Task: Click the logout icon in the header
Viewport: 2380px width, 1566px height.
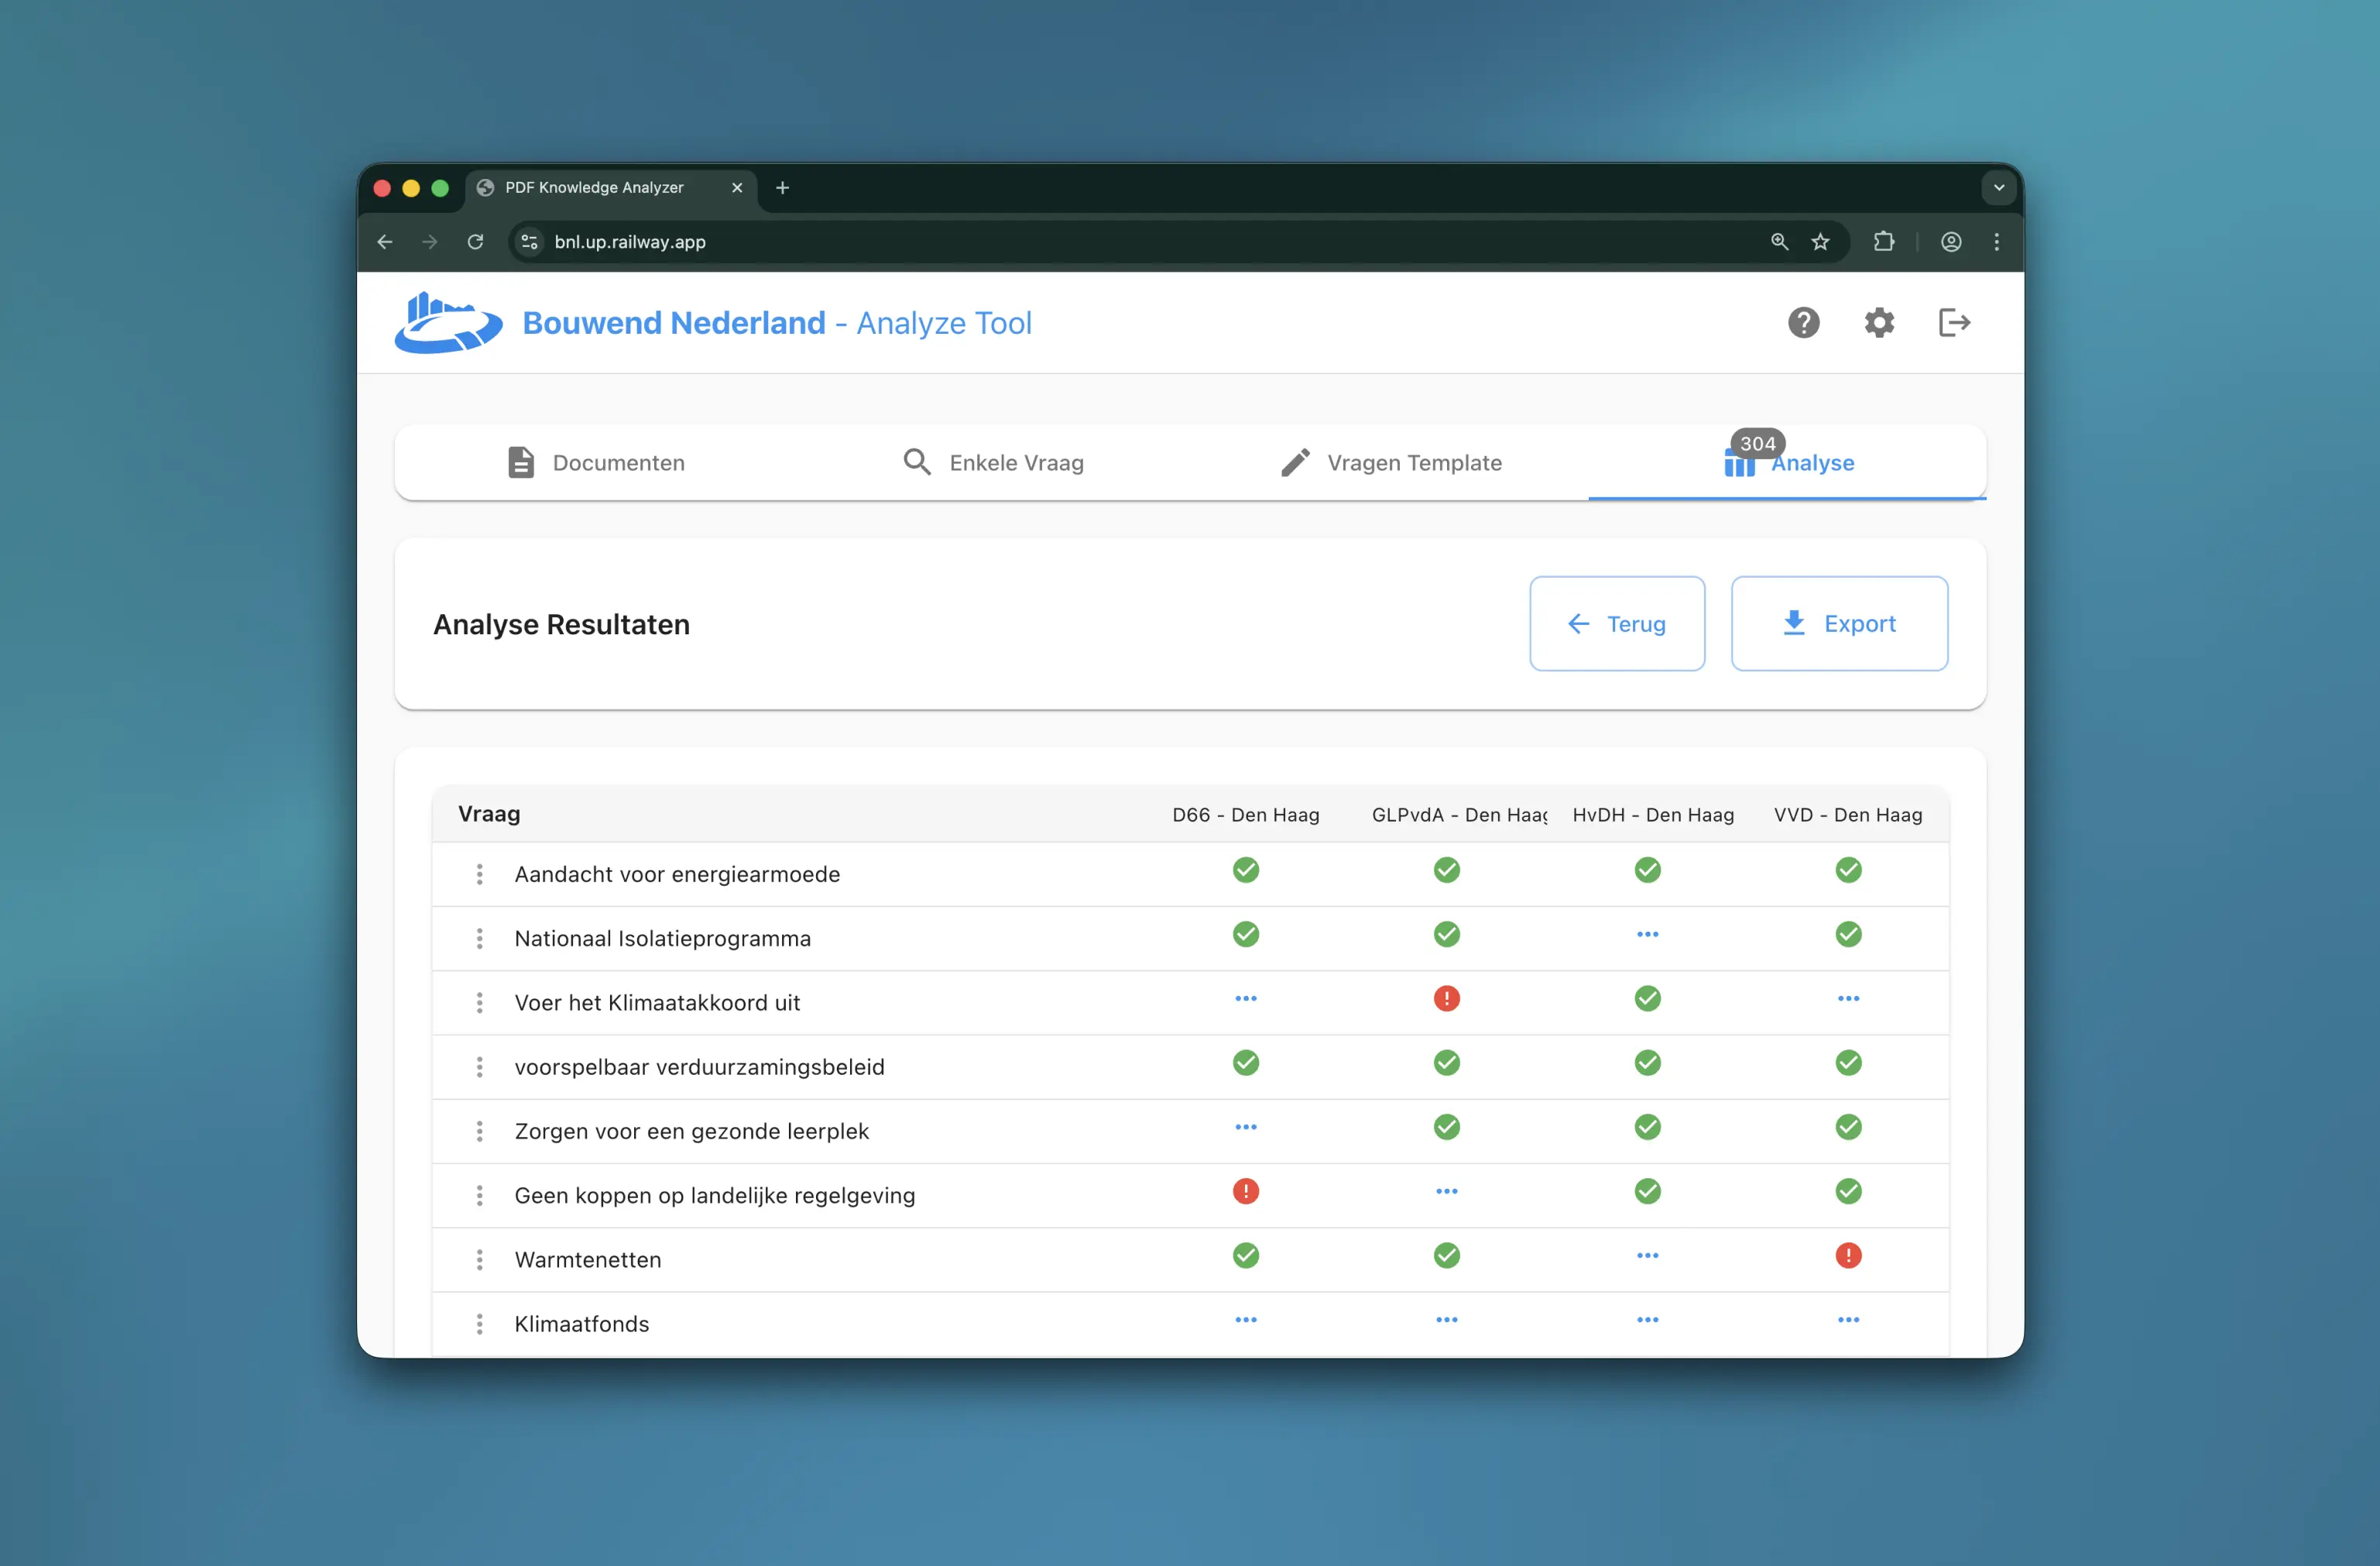Action: [x=1954, y=323]
